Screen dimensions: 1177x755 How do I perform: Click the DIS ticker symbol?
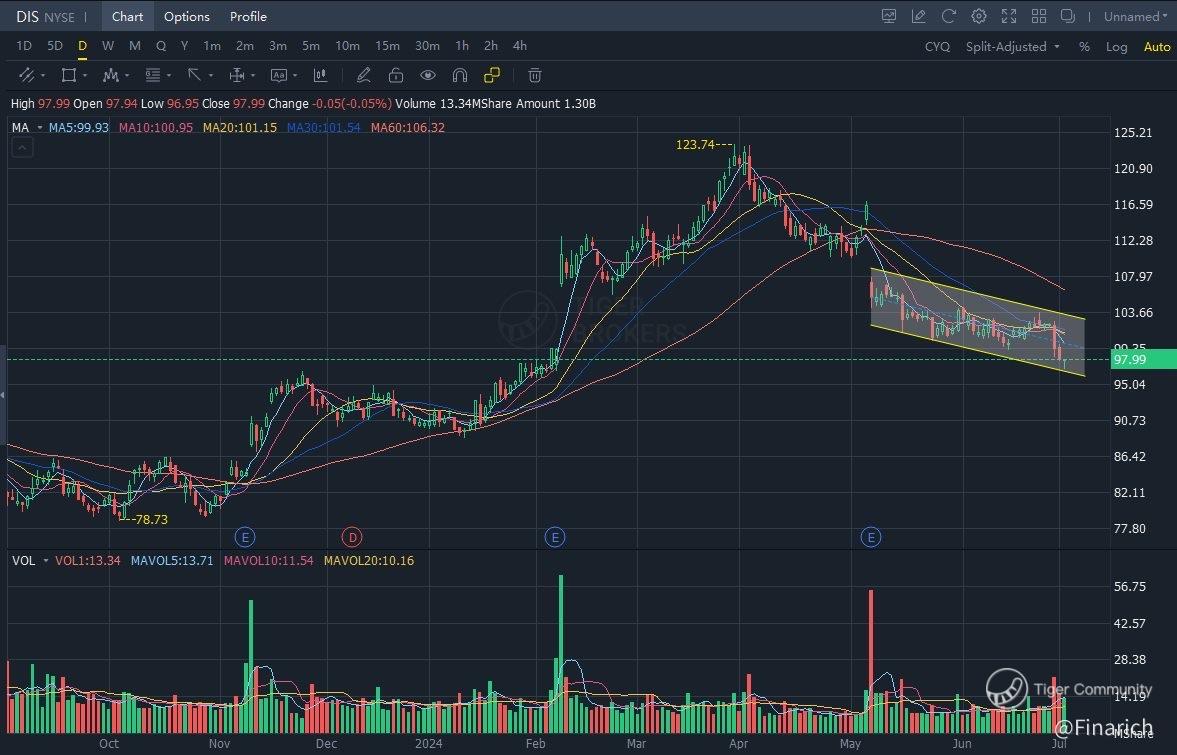click(x=27, y=16)
